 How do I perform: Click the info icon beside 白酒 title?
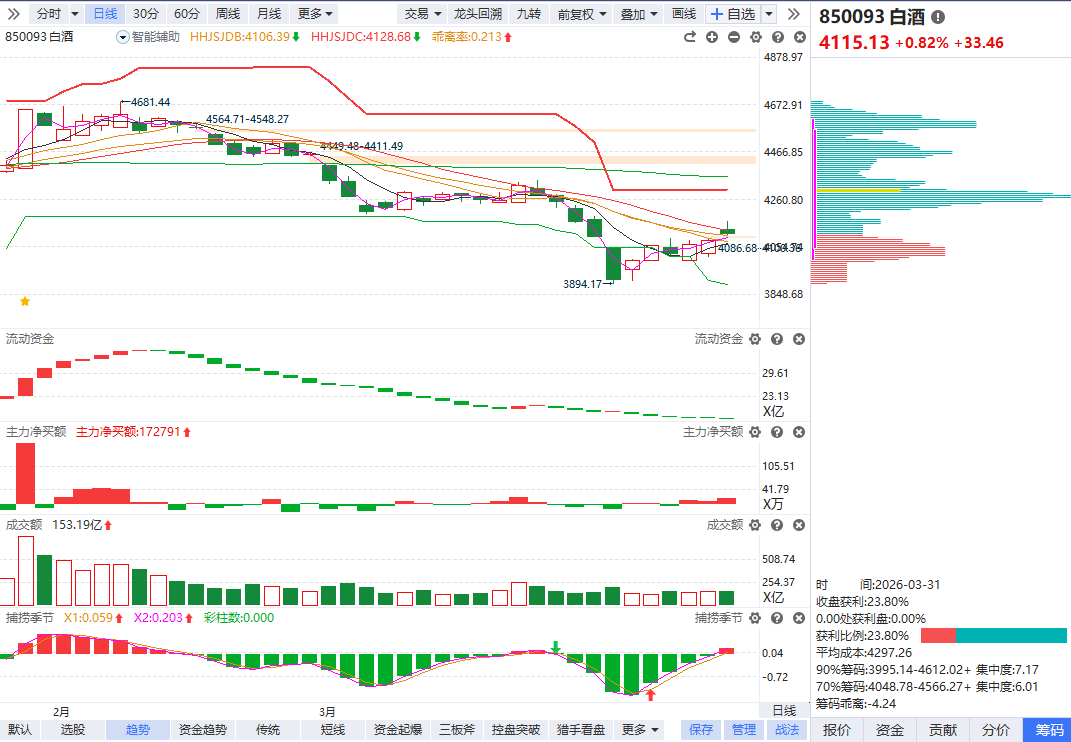click(937, 18)
